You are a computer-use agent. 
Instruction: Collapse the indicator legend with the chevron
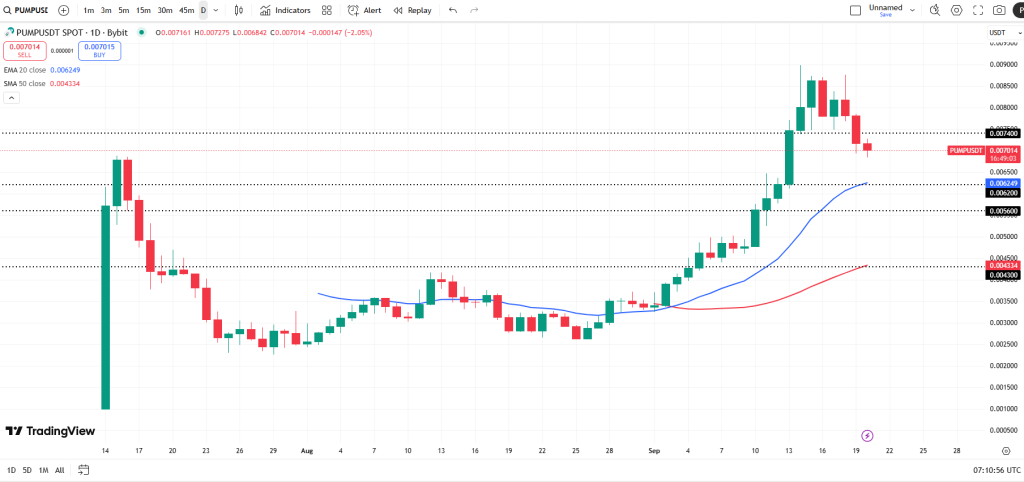[x=12, y=98]
